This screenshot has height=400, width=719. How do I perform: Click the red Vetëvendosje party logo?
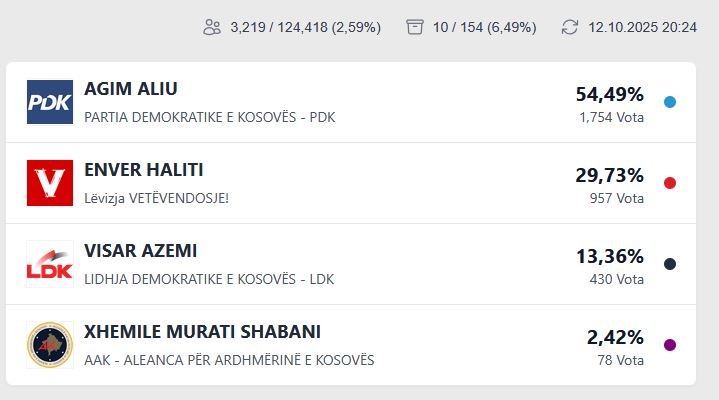pos(50,183)
